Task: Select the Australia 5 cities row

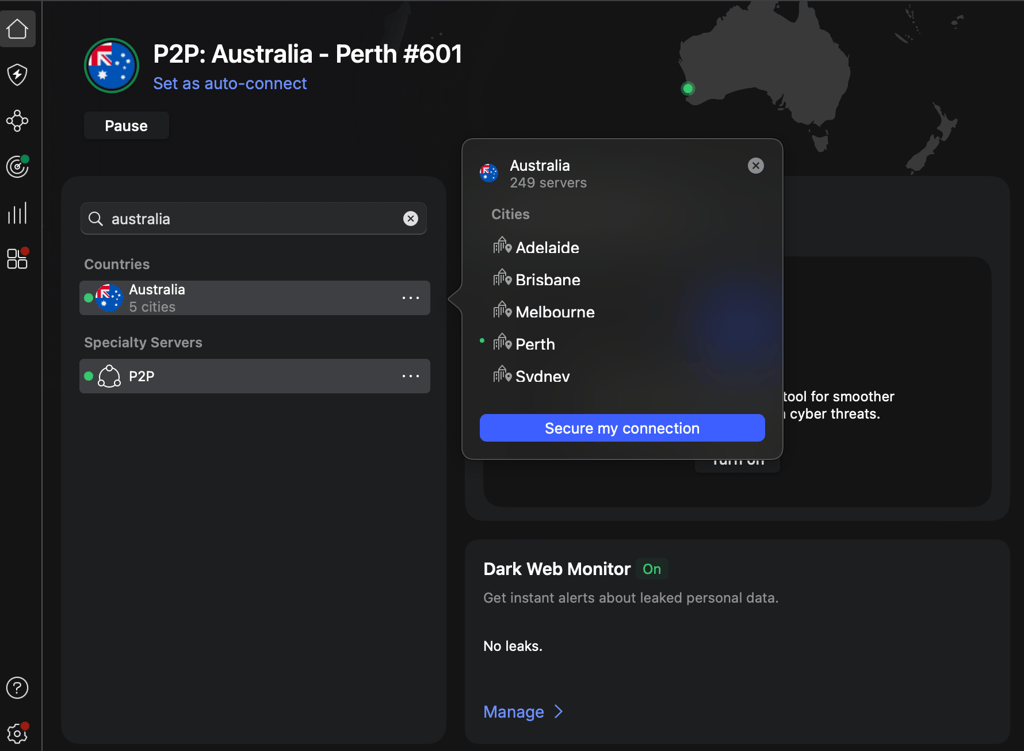Action: [x=255, y=298]
